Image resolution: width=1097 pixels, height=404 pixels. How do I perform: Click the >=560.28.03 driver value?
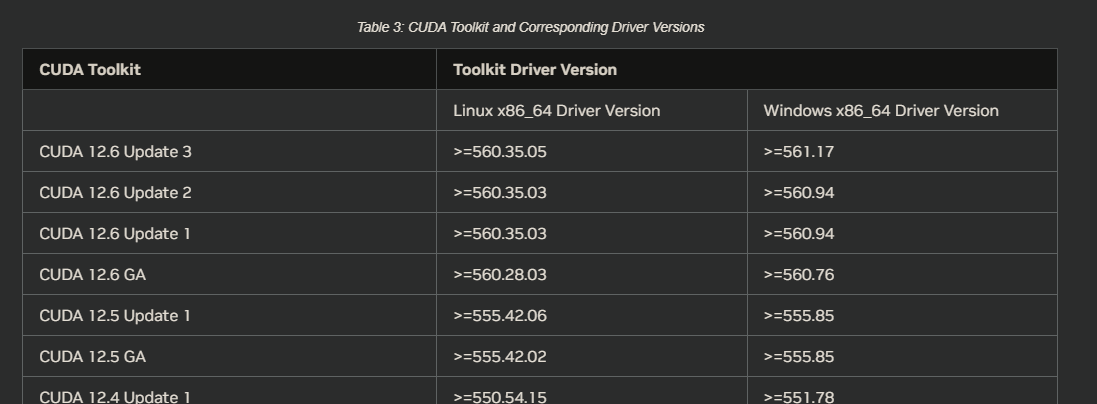(500, 274)
